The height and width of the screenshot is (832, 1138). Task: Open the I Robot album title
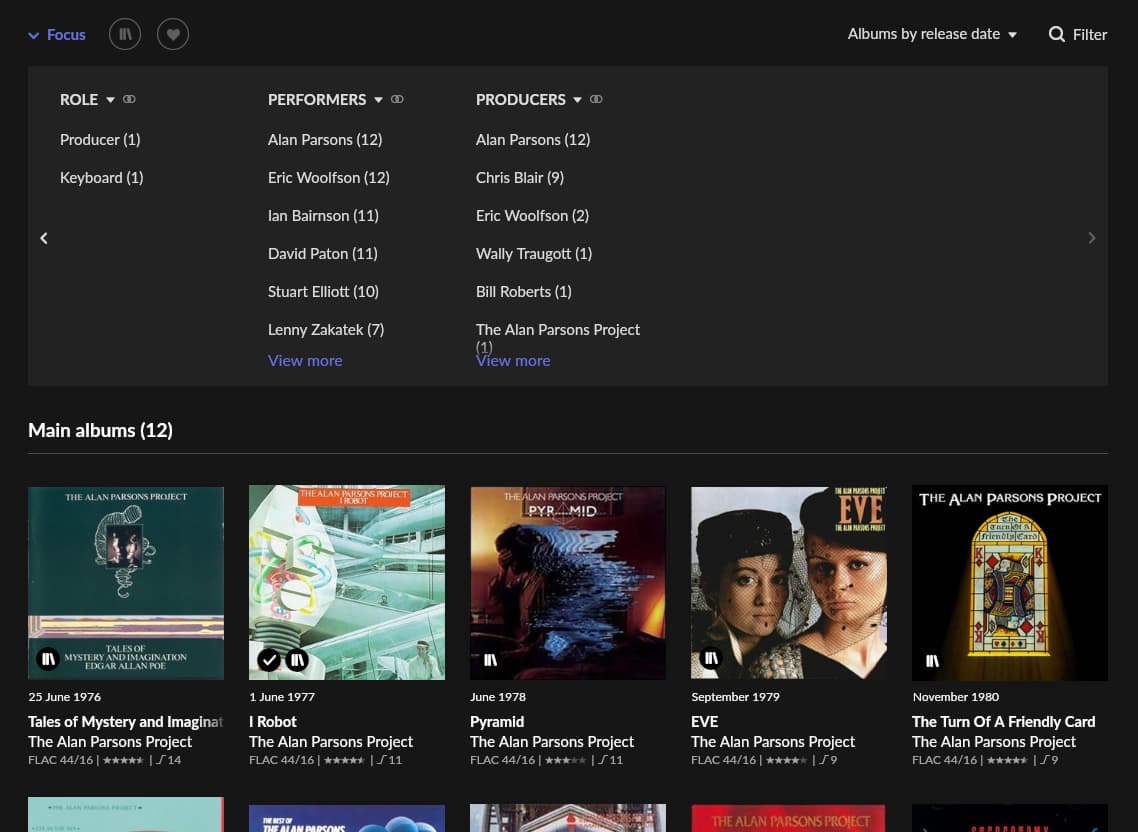pos(273,722)
